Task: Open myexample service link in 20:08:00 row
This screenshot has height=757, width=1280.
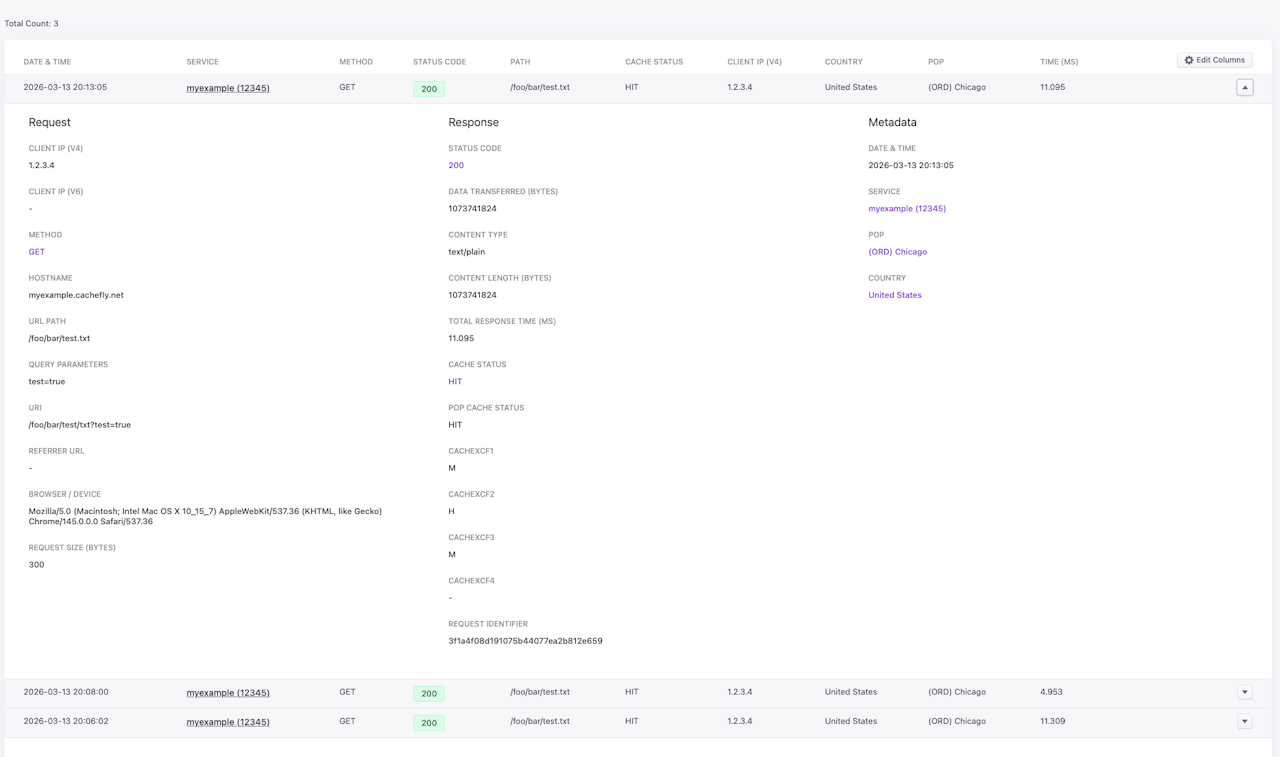Action: pos(228,692)
